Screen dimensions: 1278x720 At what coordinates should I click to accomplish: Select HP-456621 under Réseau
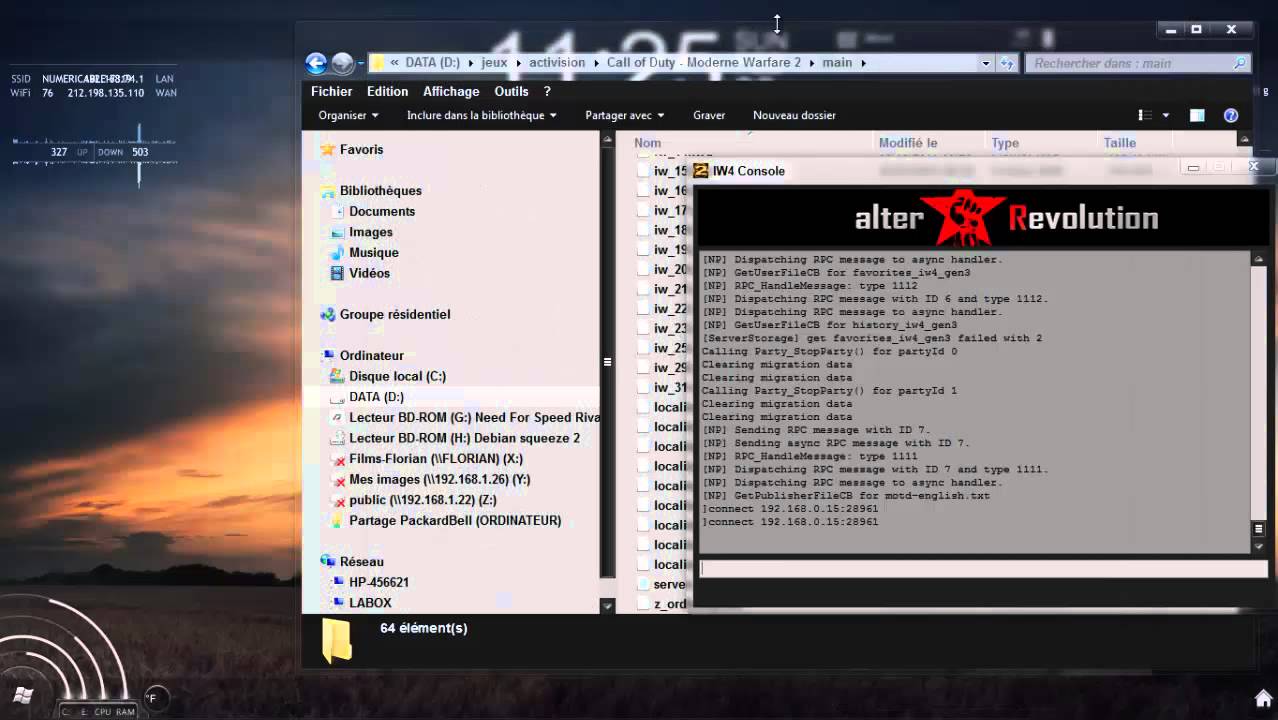point(378,582)
